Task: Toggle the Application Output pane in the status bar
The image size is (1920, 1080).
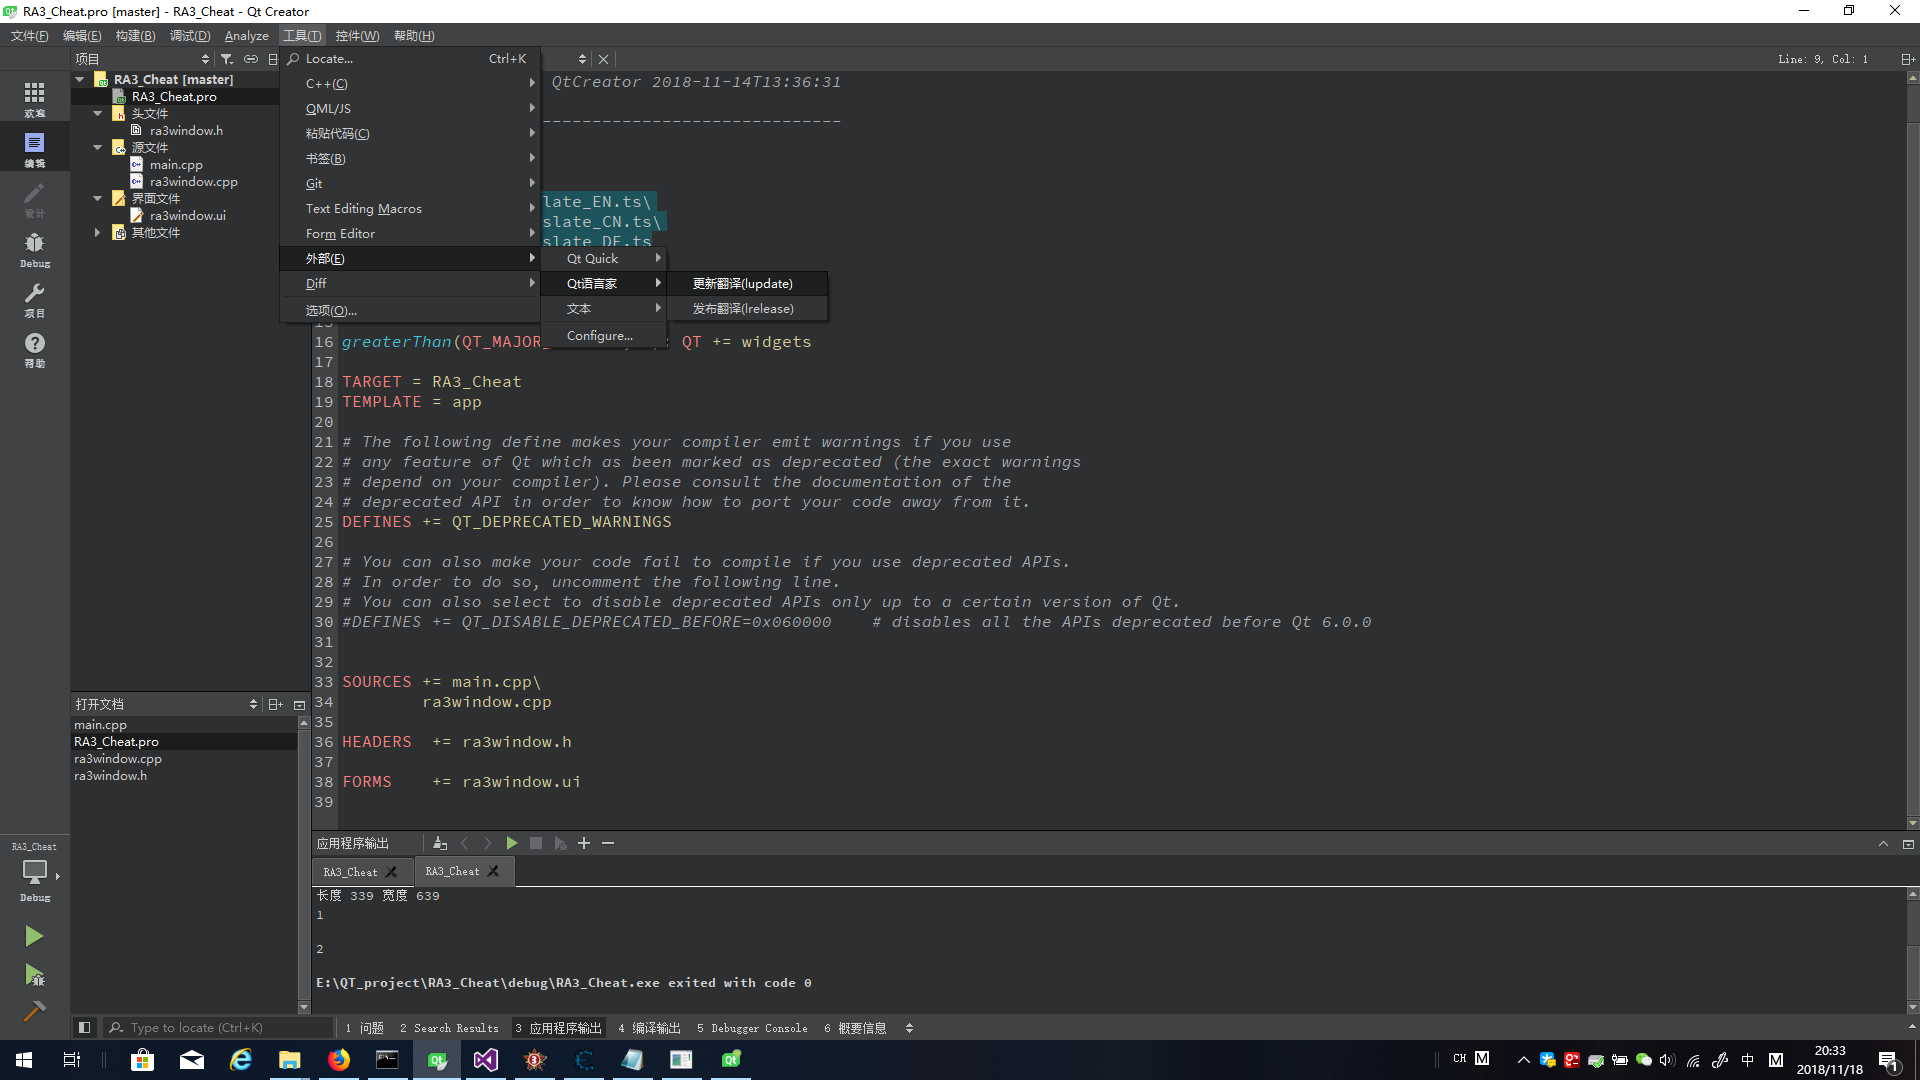Action: click(558, 1028)
